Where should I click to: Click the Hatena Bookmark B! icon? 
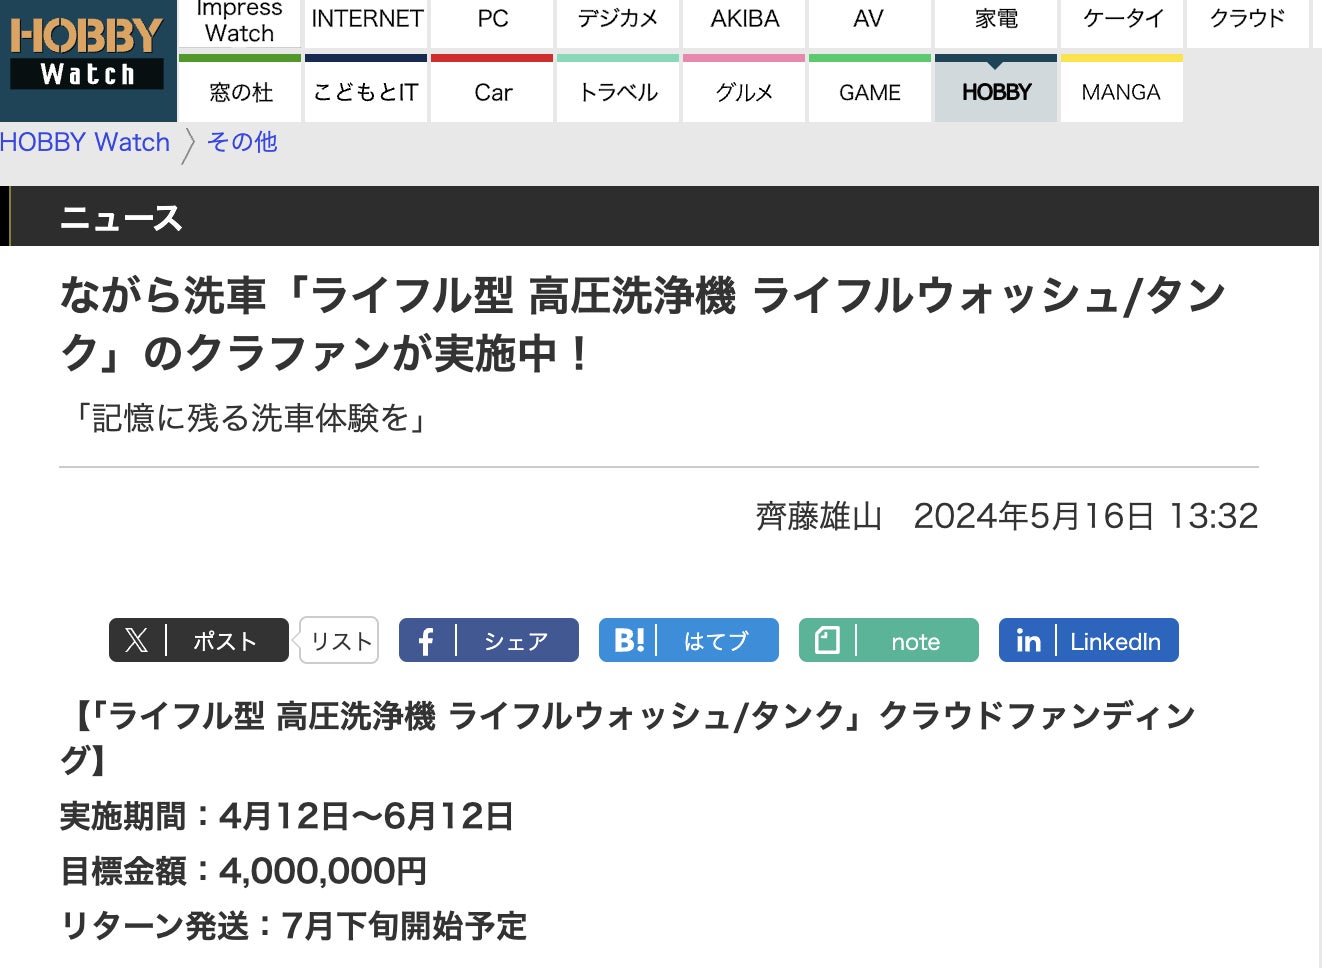629,641
